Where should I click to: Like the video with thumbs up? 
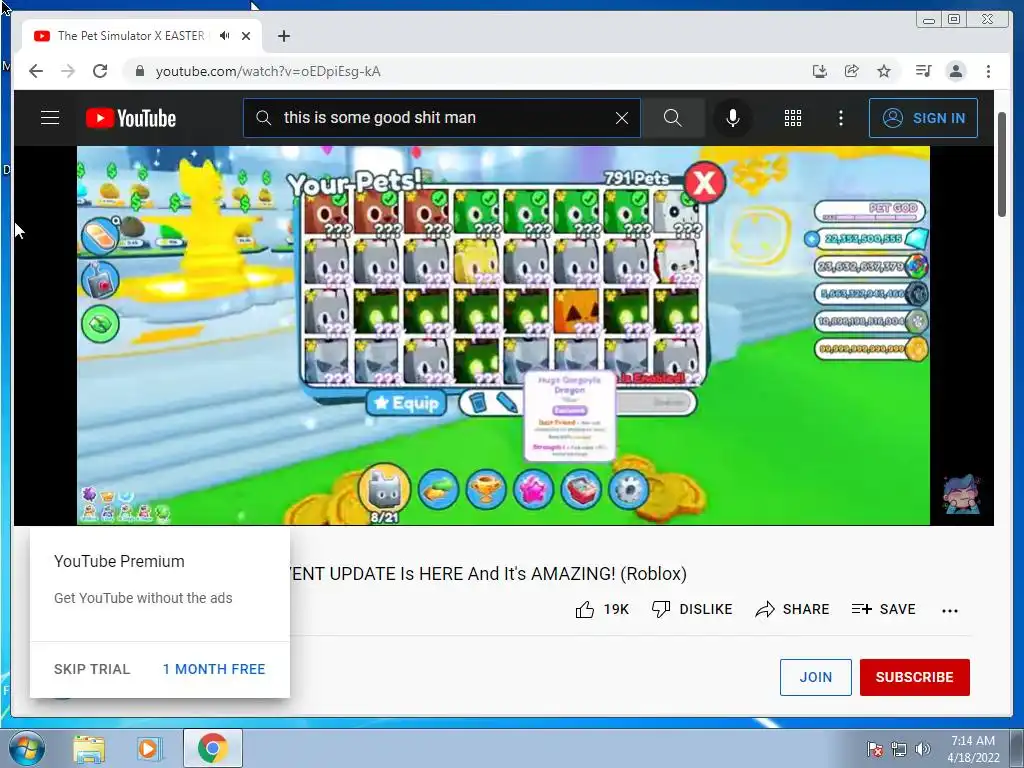pyautogui.click(x=584, y=609)
